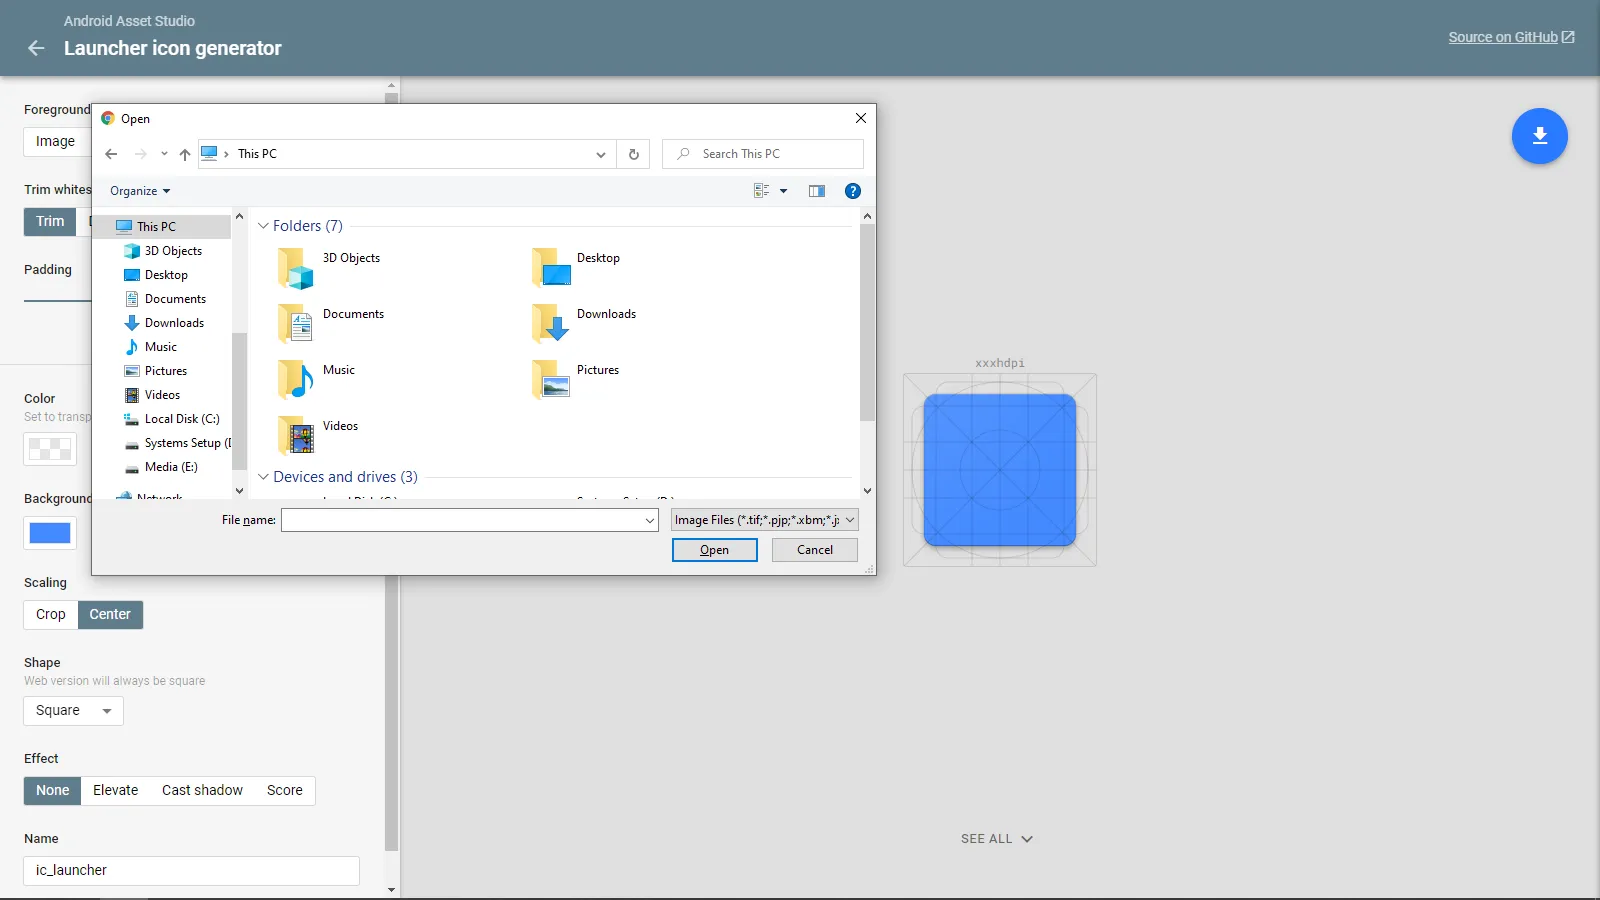Screen dimensions: 1600x900
Task: Click the blue Background color swatch
Action: [x=50, y=533]
